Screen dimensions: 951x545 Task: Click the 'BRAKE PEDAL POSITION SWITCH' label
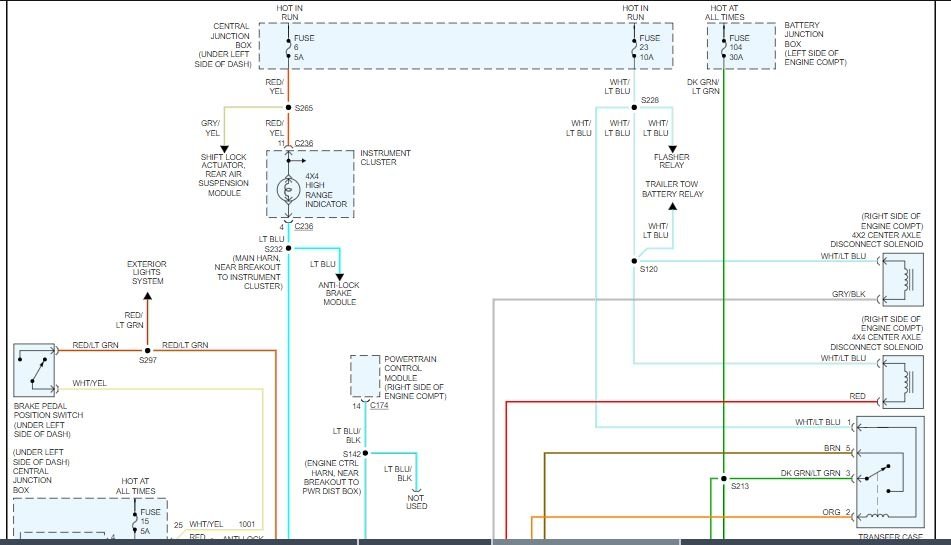point(49,410)
